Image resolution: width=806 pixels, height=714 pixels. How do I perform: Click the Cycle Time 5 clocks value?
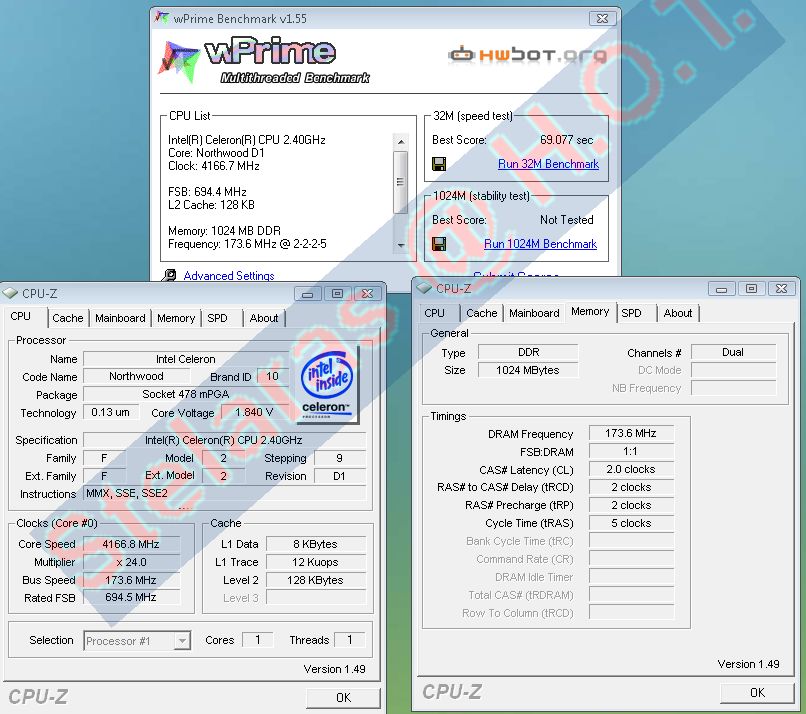tap(631, 523)
